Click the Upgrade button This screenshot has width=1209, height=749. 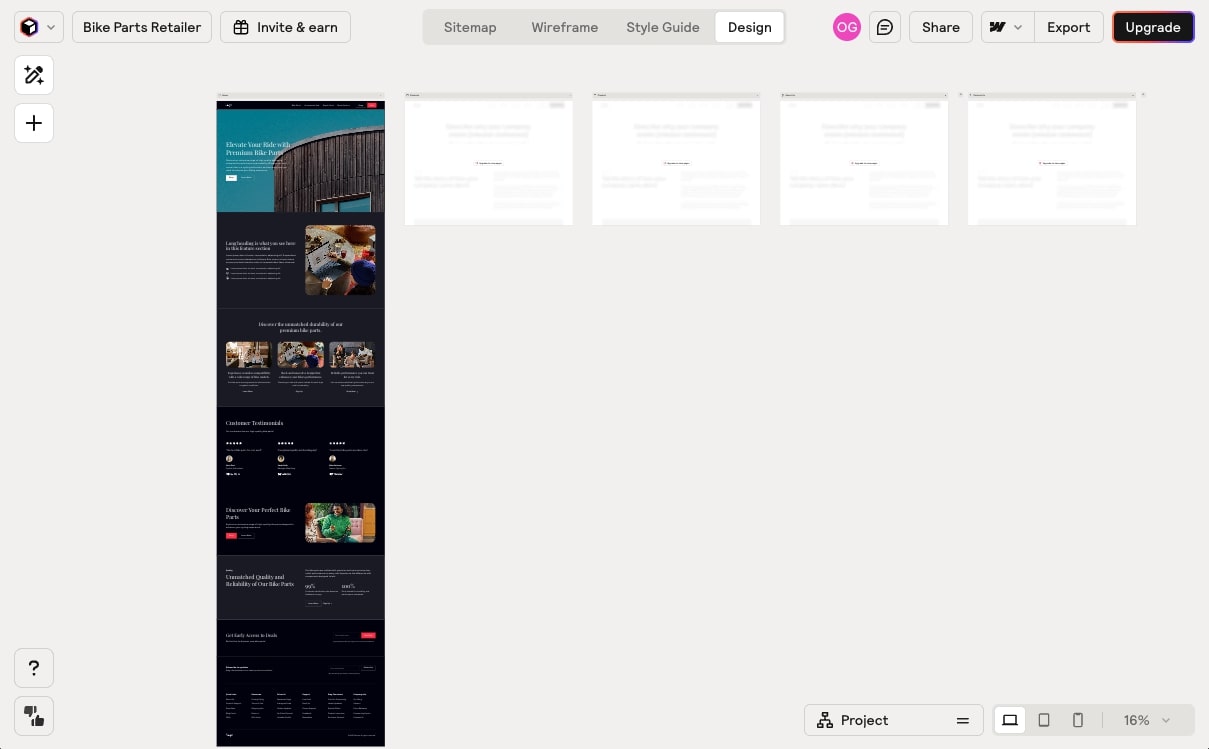[x=1152, y=27]
